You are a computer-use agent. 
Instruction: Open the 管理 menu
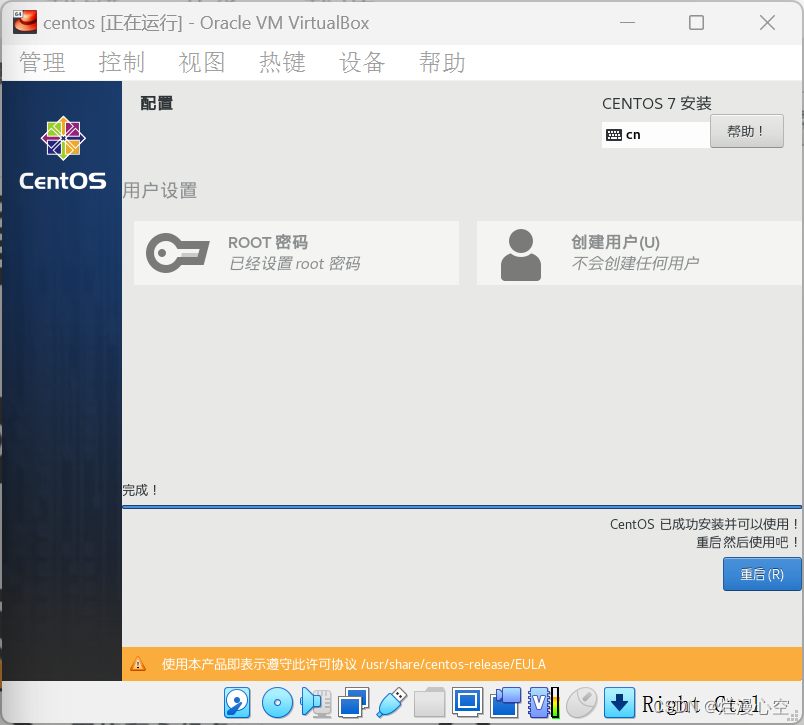(x=42, y=63)
